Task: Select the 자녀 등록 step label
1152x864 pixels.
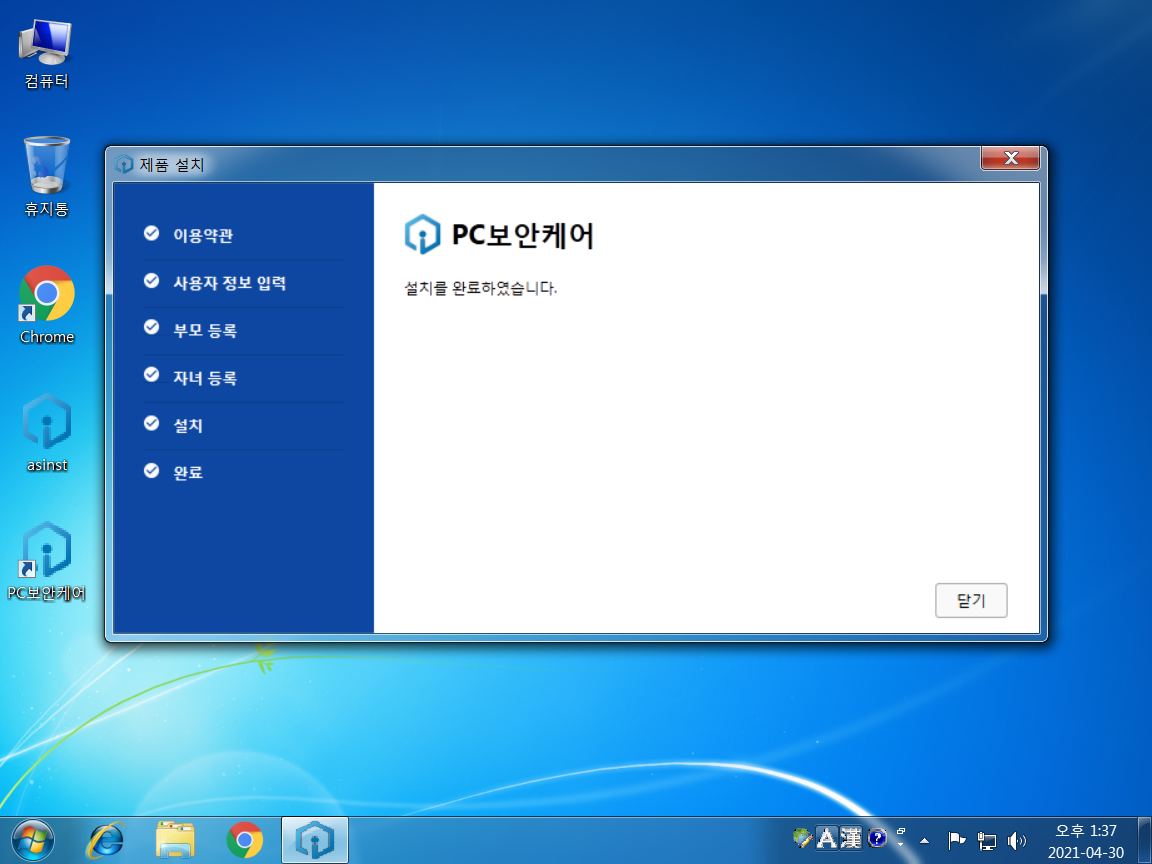Action: coord(205,378)
